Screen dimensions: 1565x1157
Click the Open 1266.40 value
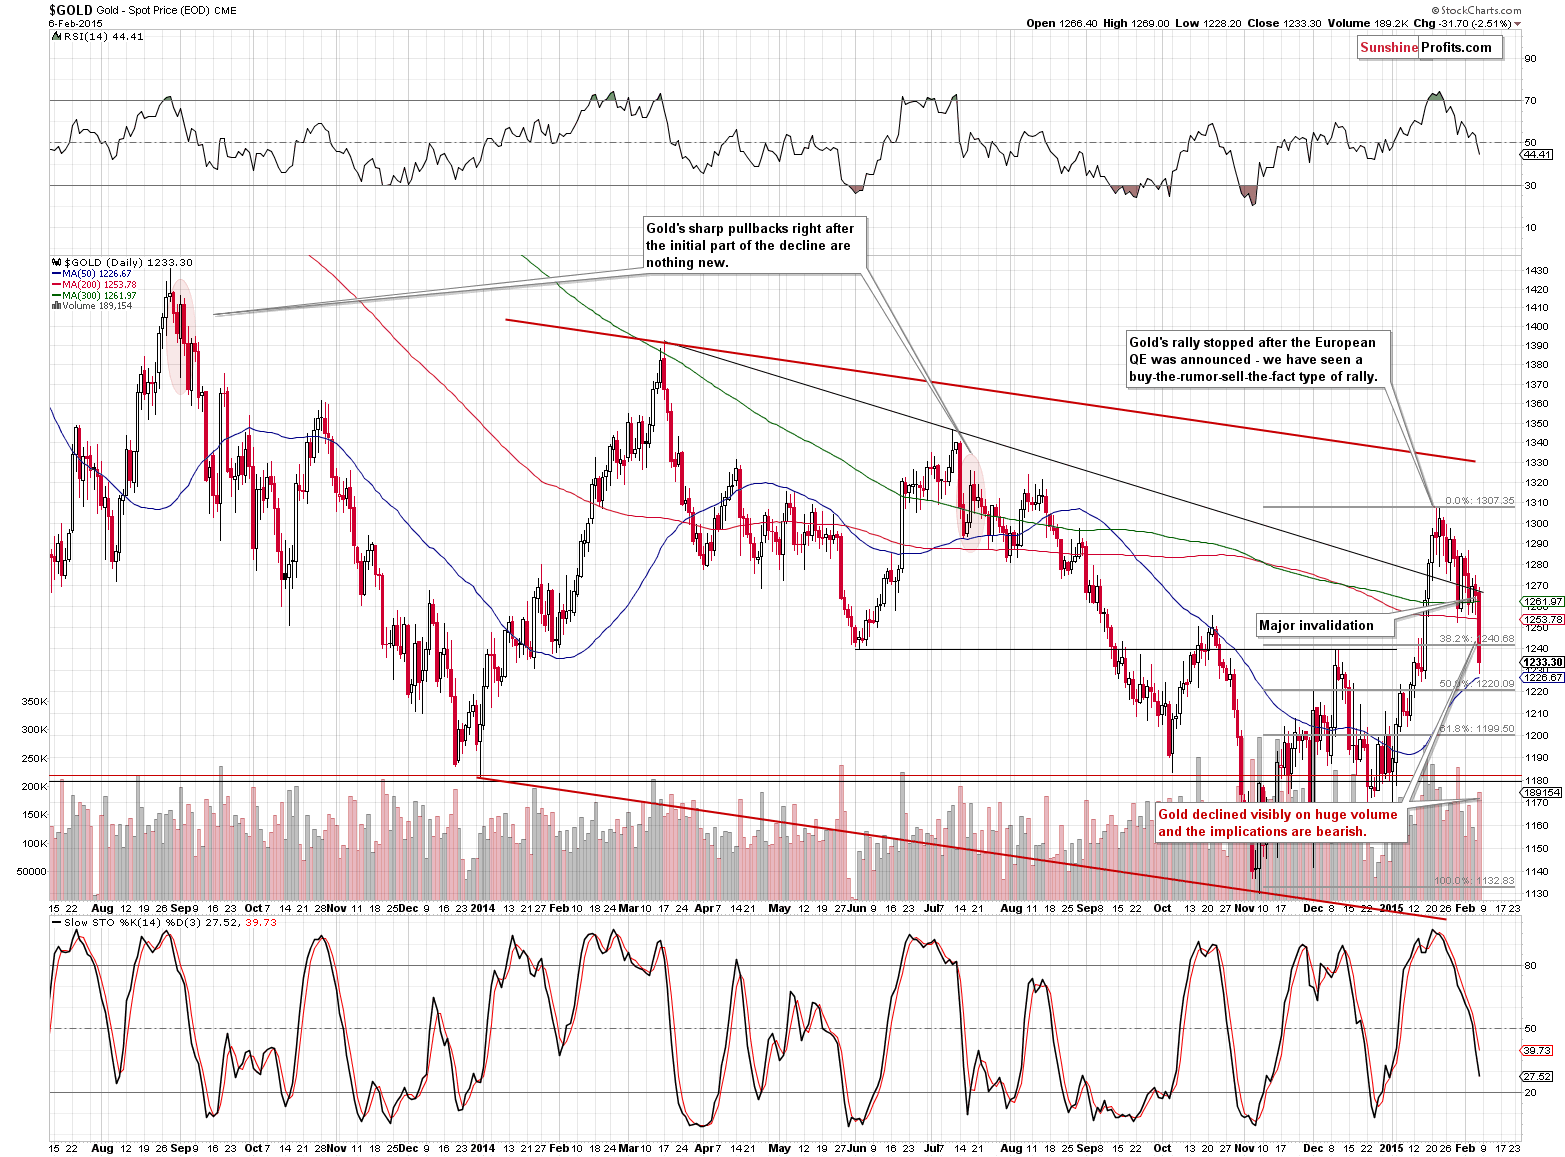[x=1061, y=23]
